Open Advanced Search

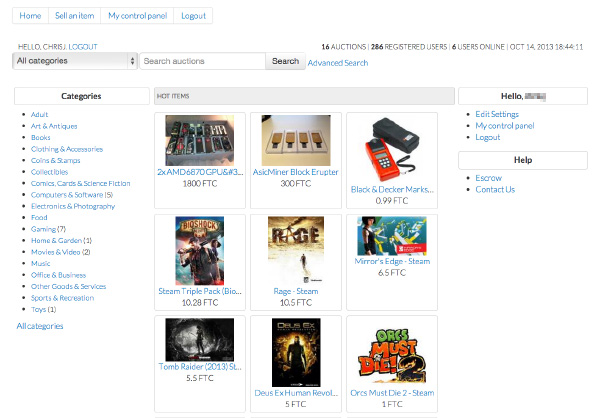tap(338, 63)
